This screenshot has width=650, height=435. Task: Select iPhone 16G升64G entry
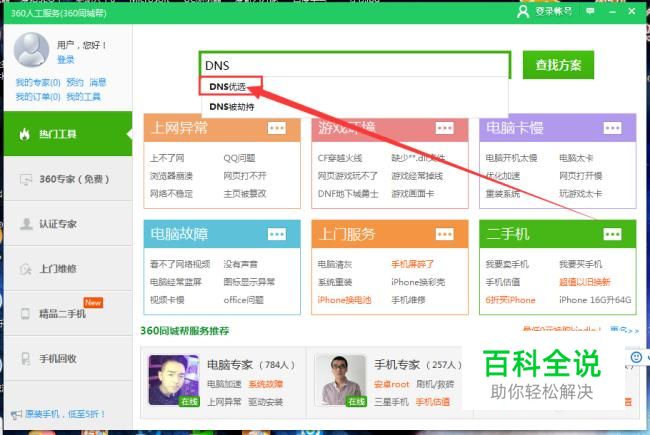[595, 300]
